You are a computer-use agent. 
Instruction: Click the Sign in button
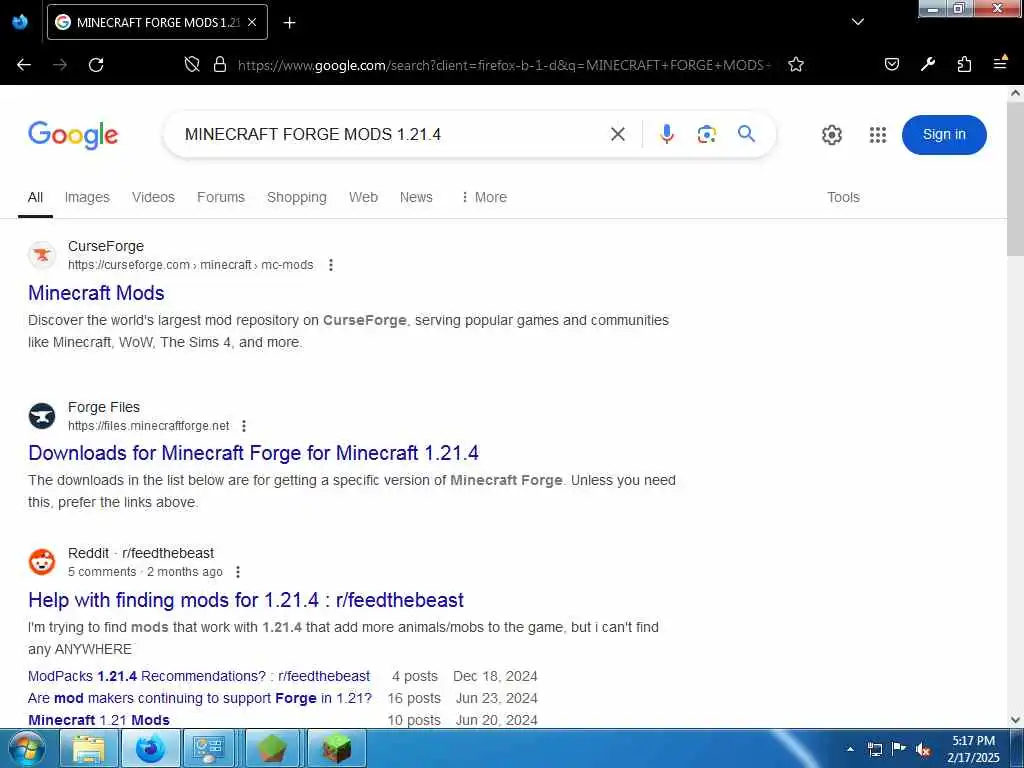[x=944, y=135]
